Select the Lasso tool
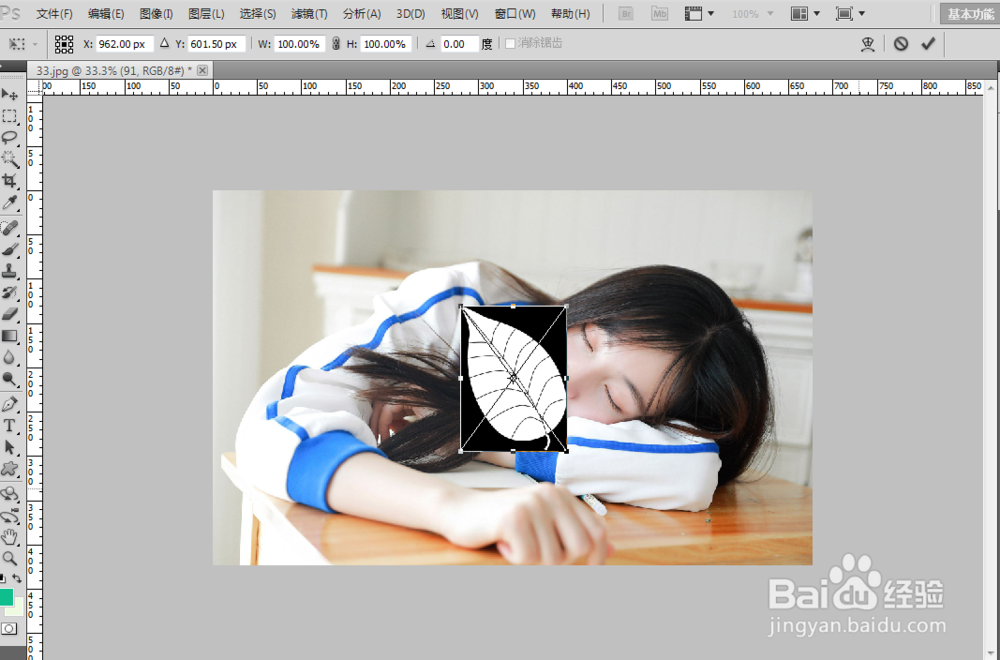 [10, 138]
